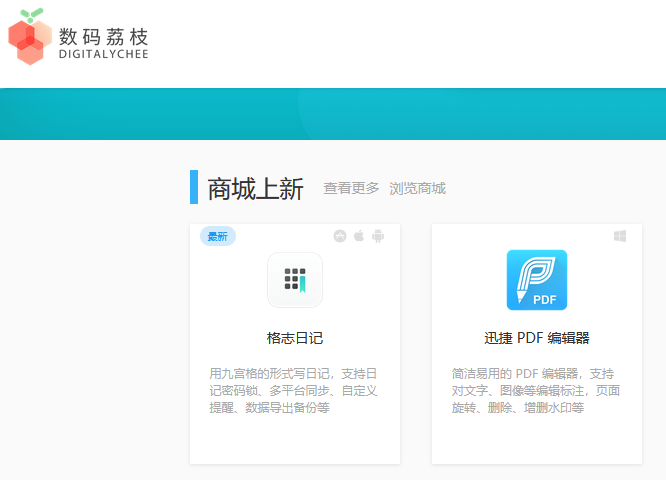Click the 最新 badge on 格志日记 card
Screen dimensions: 666x480
(218, 236)
